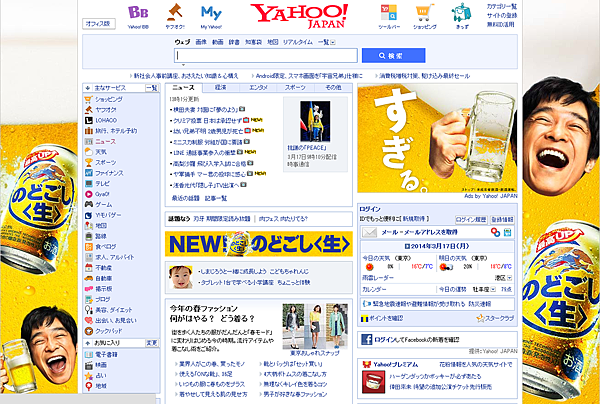Open the Toolbar (ツールバー) icon

(389, 16)
